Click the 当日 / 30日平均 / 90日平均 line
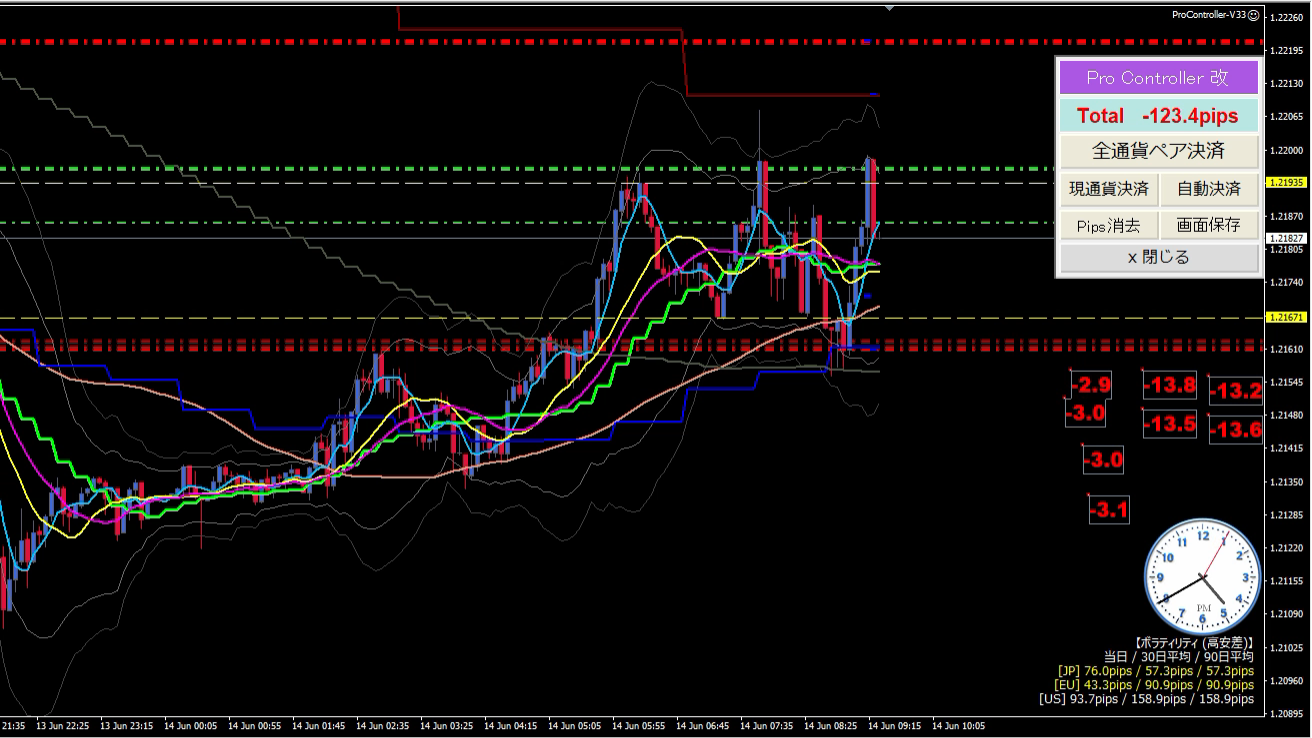Viewport: 1312px width, 738px height. pos(1178,657)
